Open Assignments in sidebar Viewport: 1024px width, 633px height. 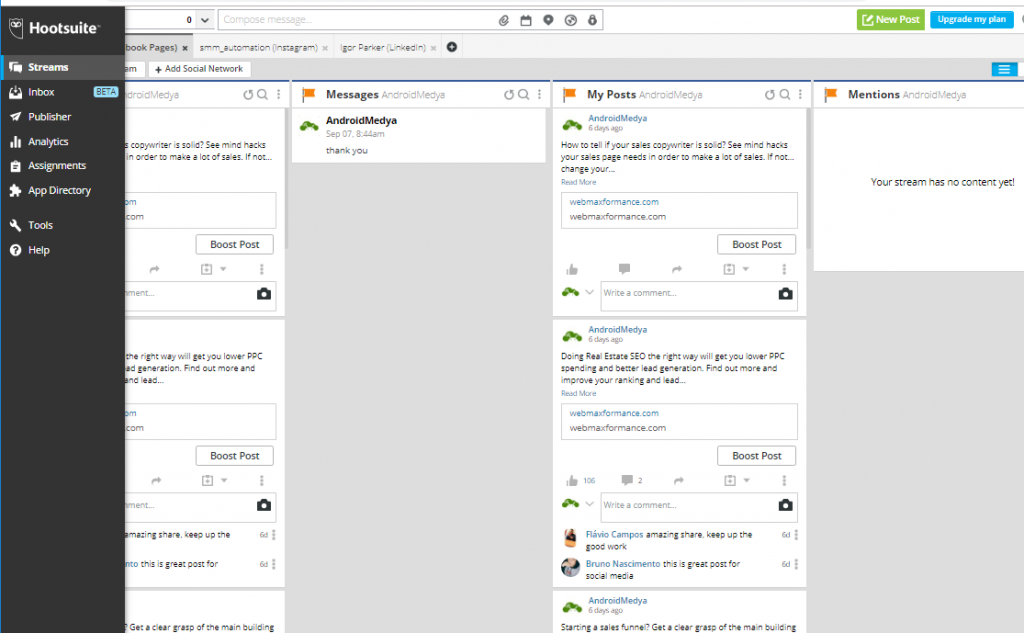(x=63, y=166)
